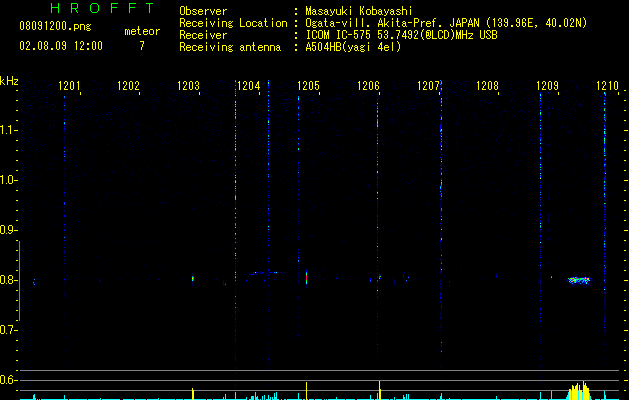Click the kHz axis unit label
The width and height of the screenshot is (629, 400).
coord(9,81)
